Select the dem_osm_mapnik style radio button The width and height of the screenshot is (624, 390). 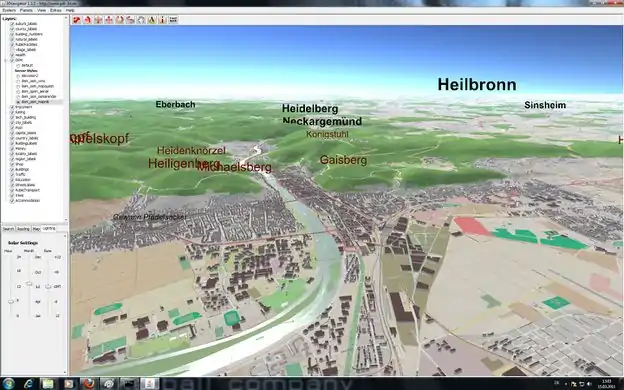click(x=18, y=102)
